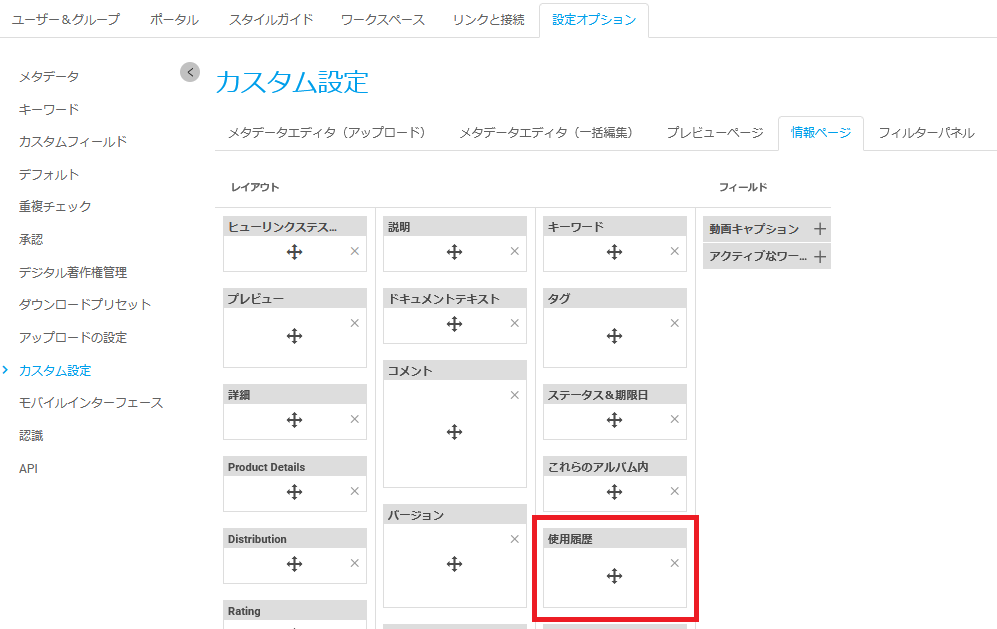Screen dimensions: 997x629
Task: Add the 動画キャプション field with plus icon
Action: (820, 229)
